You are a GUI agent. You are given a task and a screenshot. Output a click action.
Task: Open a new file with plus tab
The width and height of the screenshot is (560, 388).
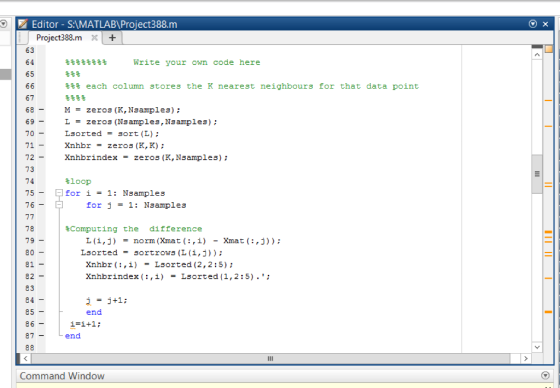pyautogui.click(x=112, y=38)
